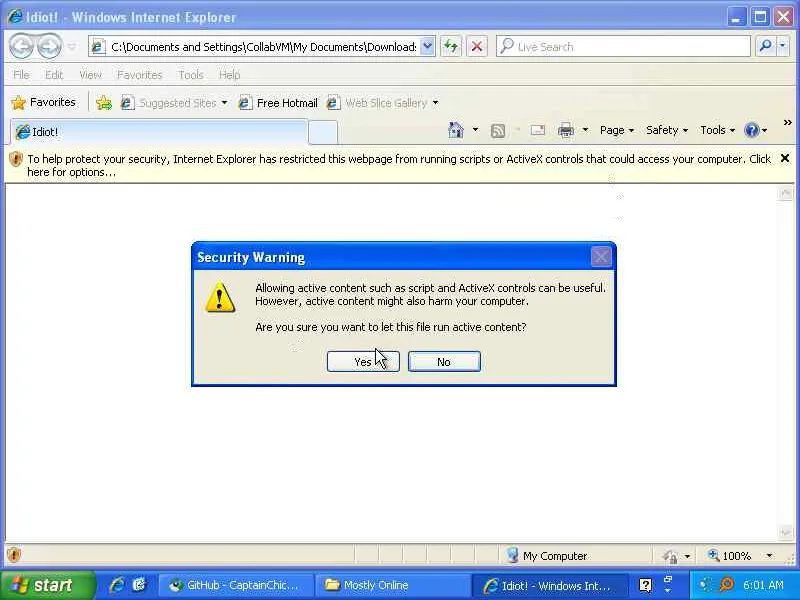Open the search provider dropdown arrow
This screenshot has height=600, width=800.
pyautogui.click(x=783, y=46)
